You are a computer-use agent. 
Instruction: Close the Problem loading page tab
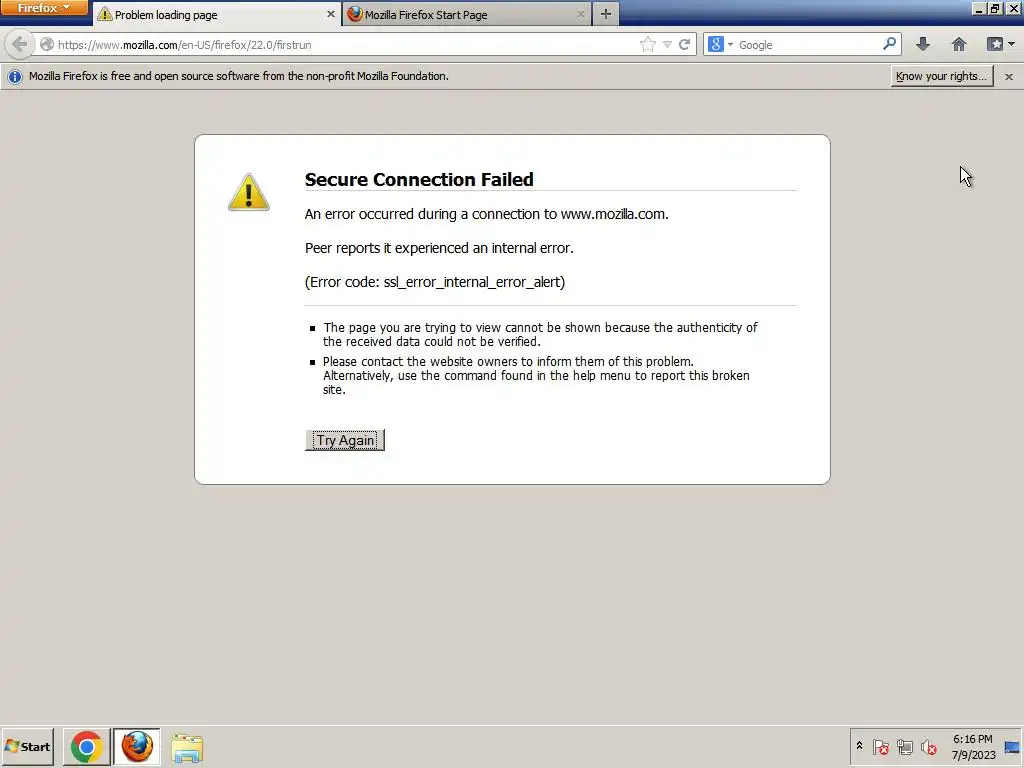coord(330,14)
